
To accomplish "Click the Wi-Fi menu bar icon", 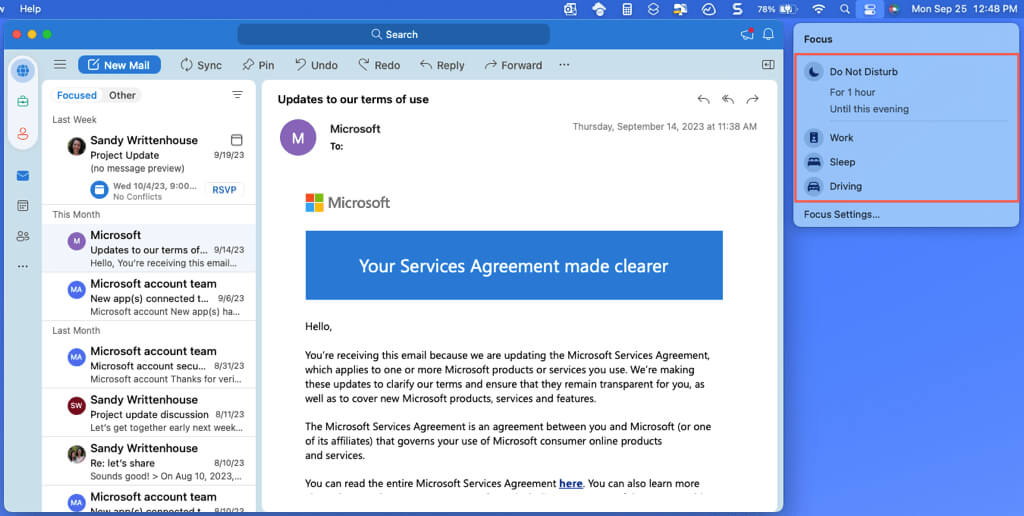I will 818,9.
